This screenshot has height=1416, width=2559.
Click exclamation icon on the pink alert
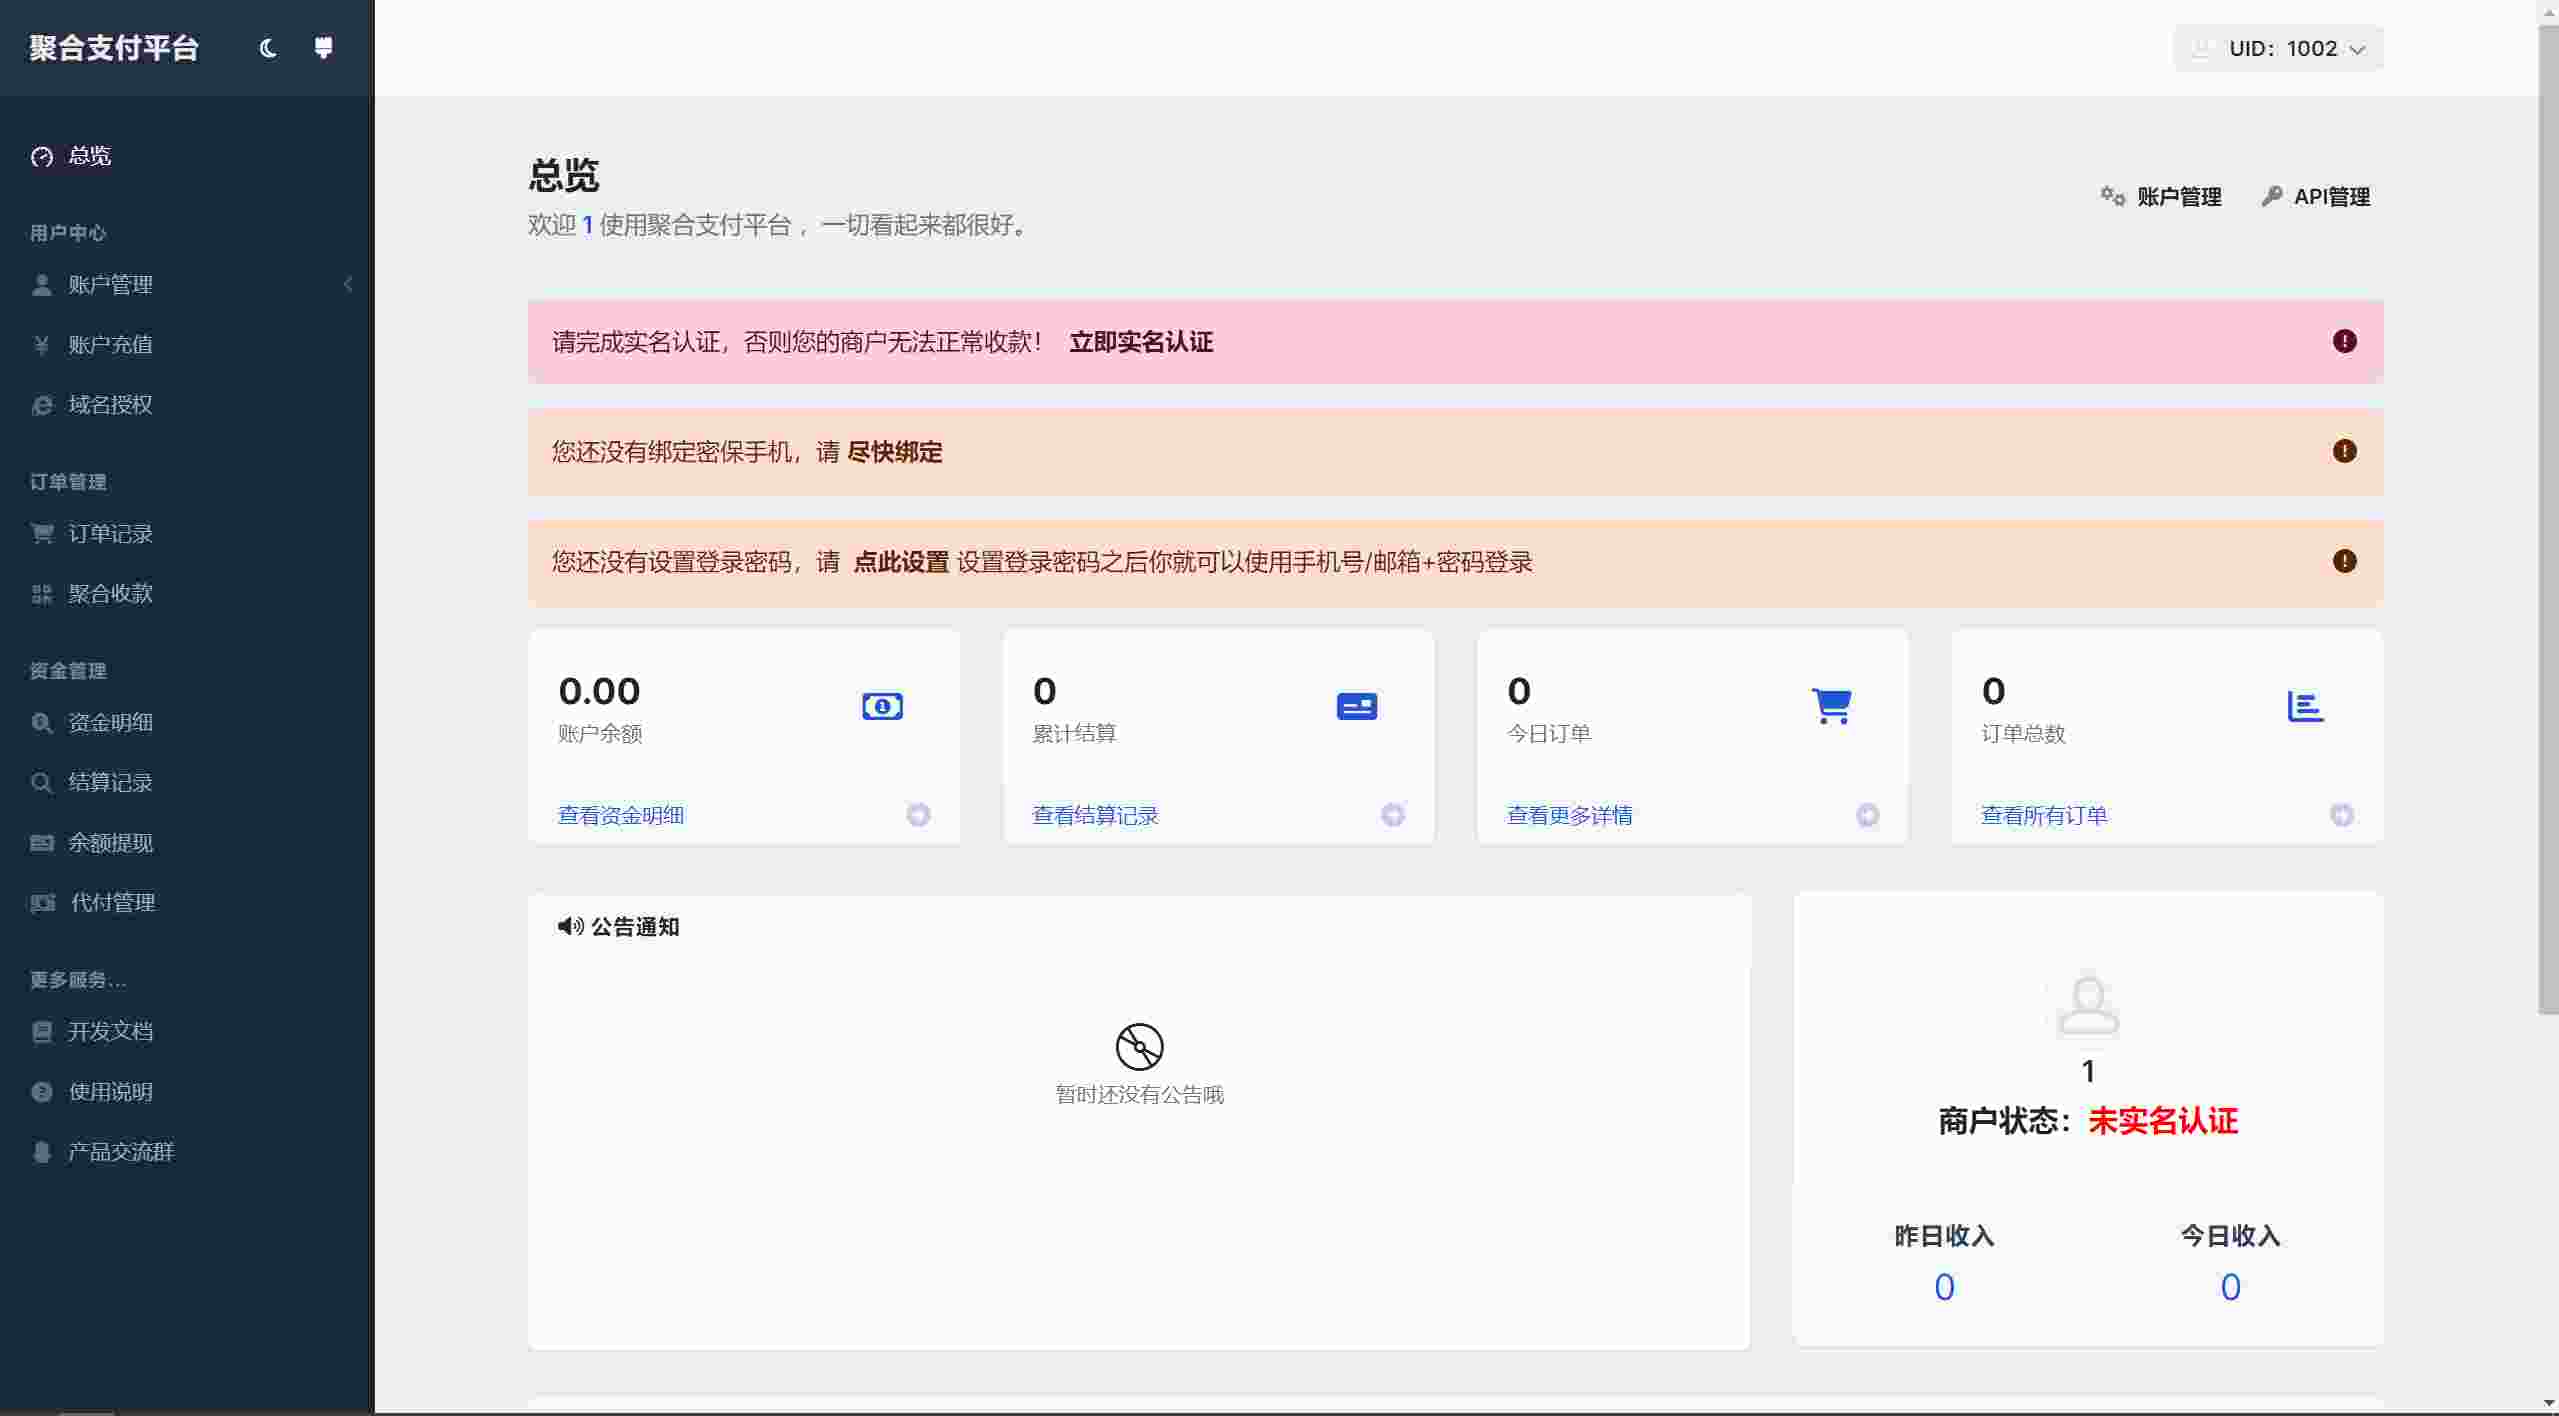tap(2344, 342)
